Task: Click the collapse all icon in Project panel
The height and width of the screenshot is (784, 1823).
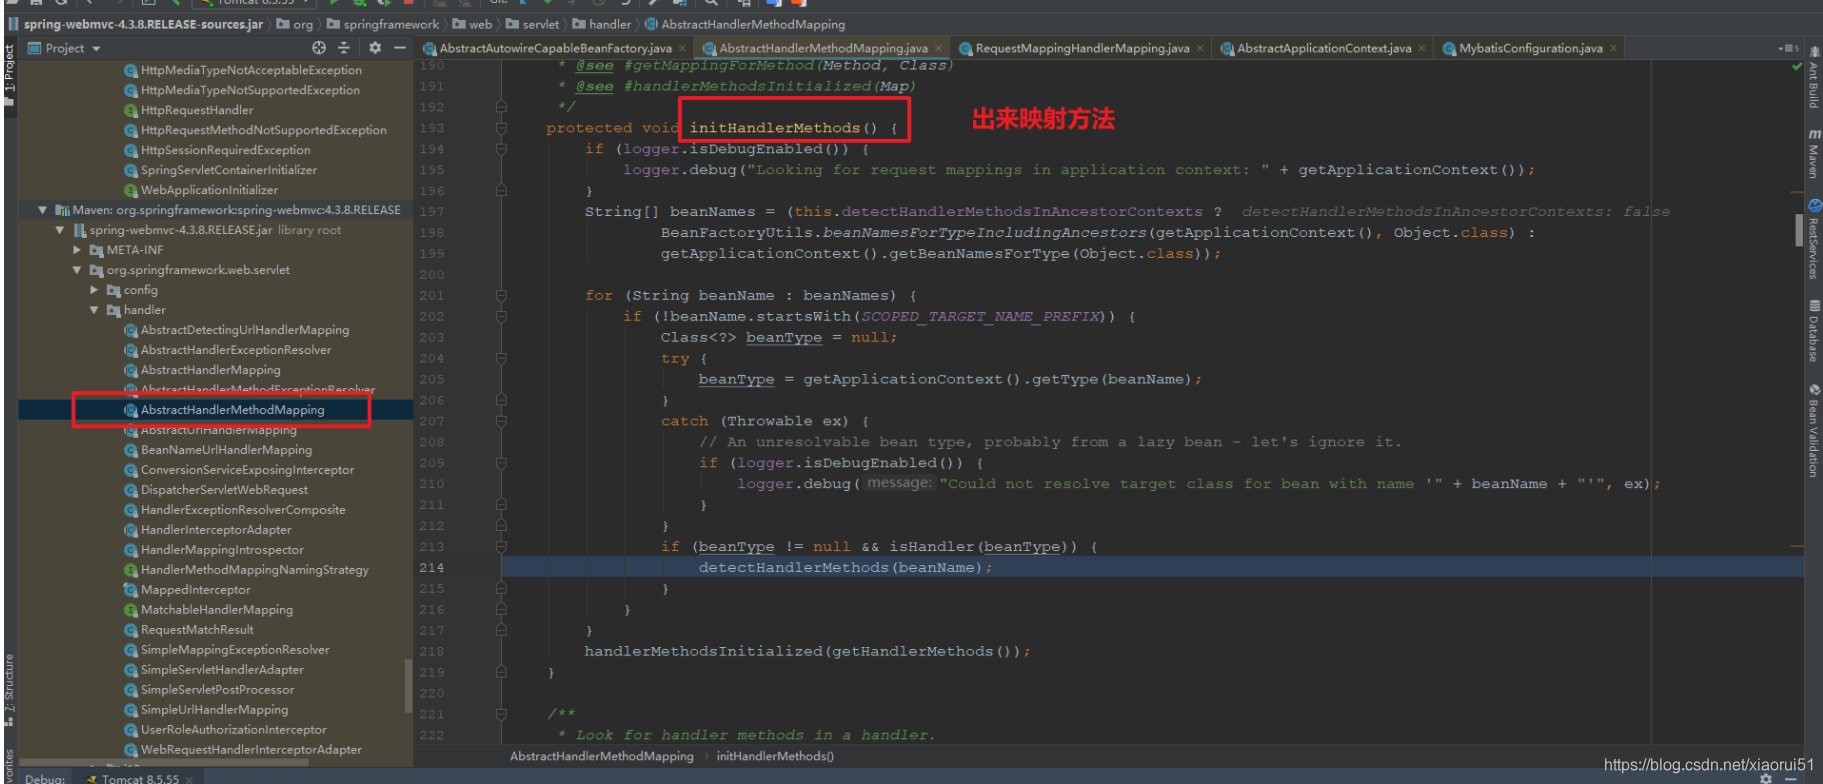Action: coord(344,48)
